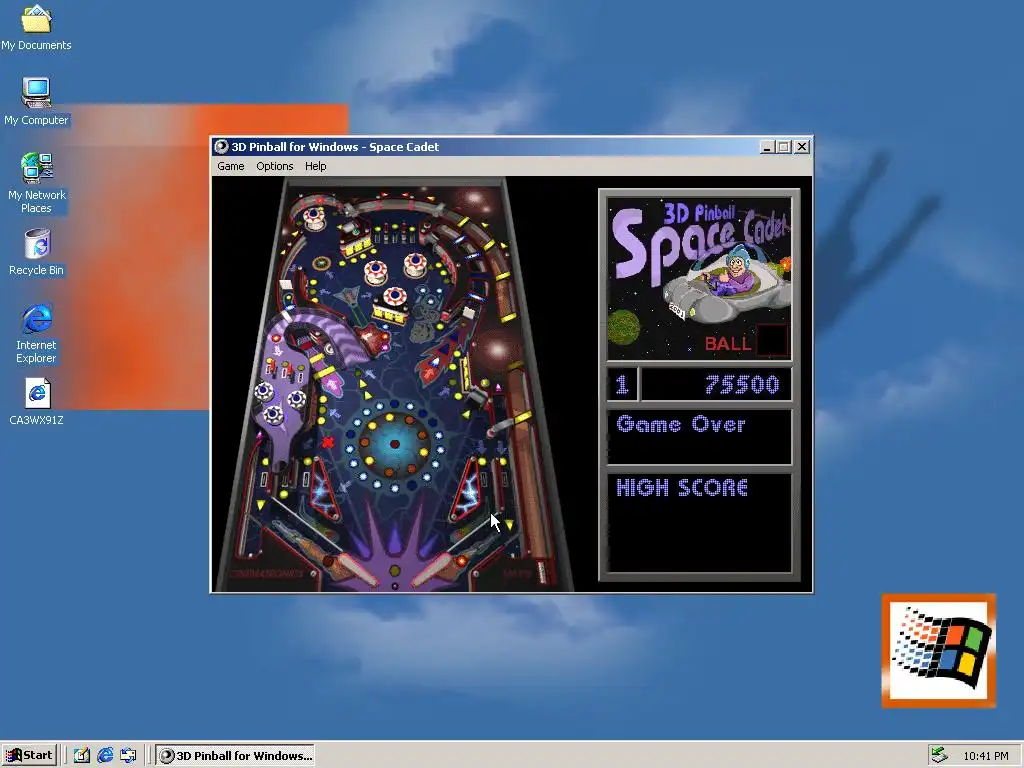
Task: Click the 3D Pinball taskbar button
Action: 235,756
